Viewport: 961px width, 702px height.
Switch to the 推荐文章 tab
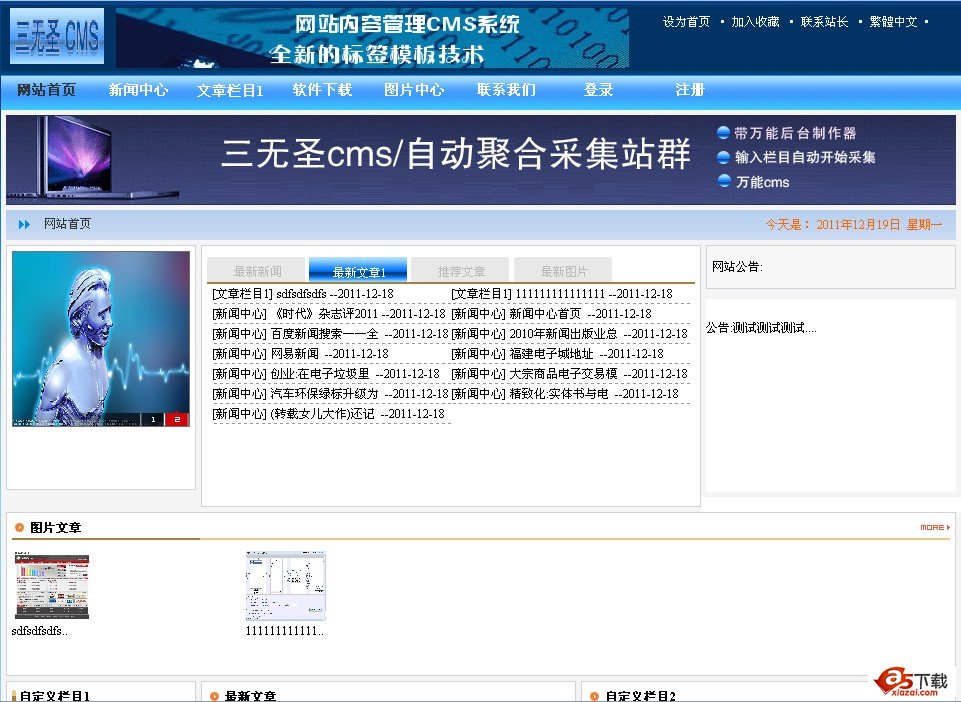coord(460,268)
